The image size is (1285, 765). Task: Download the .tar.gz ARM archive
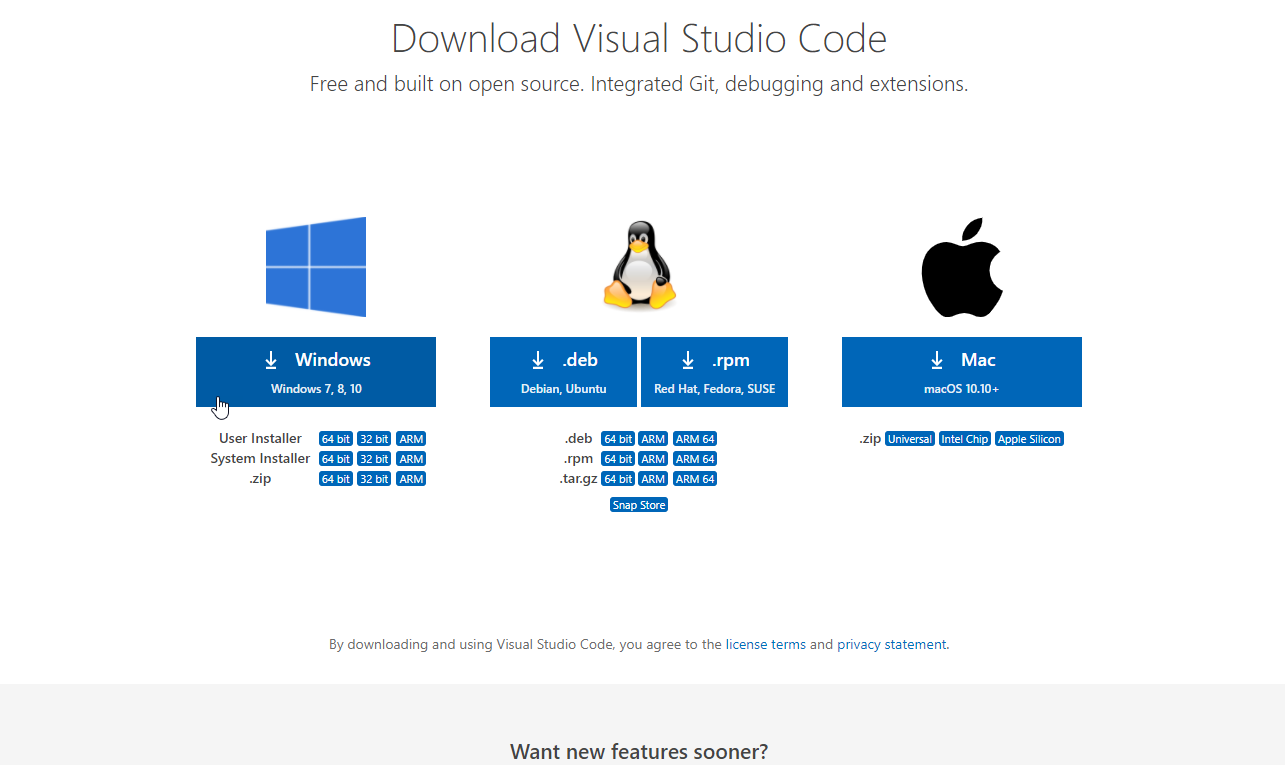click(654, 479)
